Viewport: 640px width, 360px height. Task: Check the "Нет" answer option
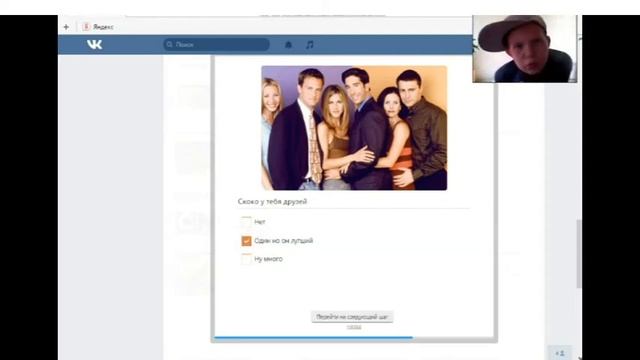[246, 222]
